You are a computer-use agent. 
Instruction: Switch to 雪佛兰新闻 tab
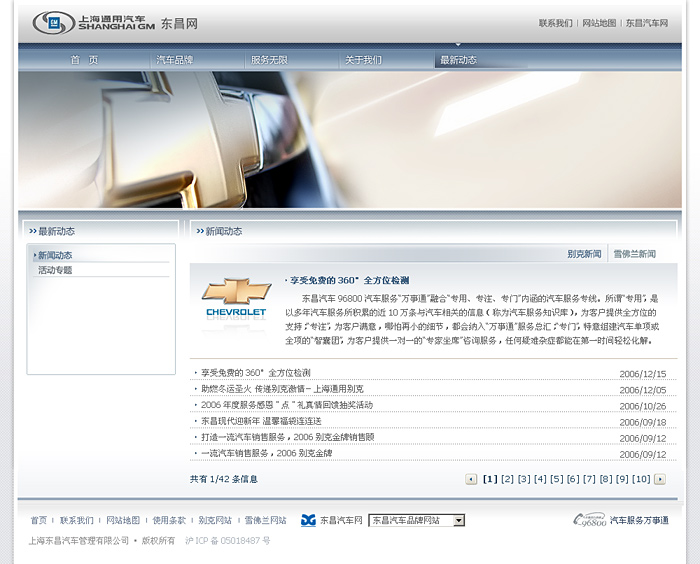[x=634, y=254]
